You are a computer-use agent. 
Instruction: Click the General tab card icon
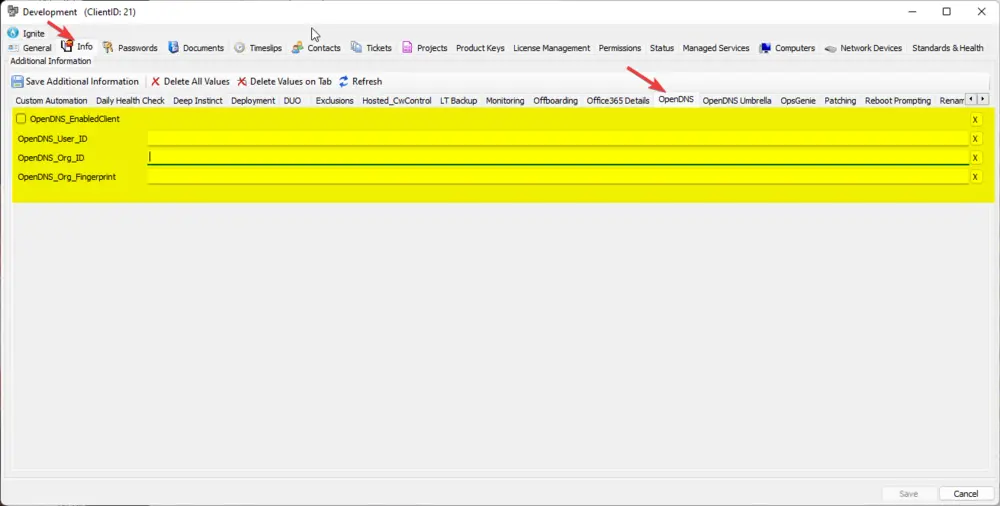pos(13,48)
